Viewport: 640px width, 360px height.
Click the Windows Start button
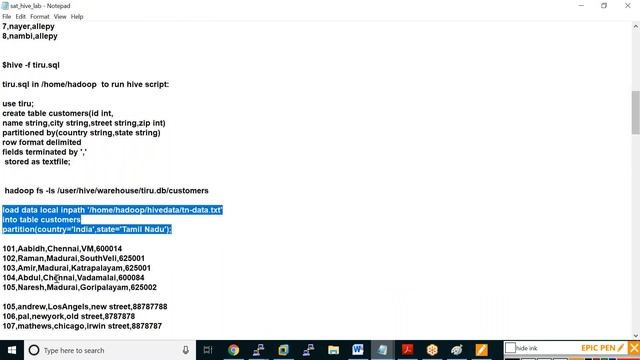click(x=12, y=350)
